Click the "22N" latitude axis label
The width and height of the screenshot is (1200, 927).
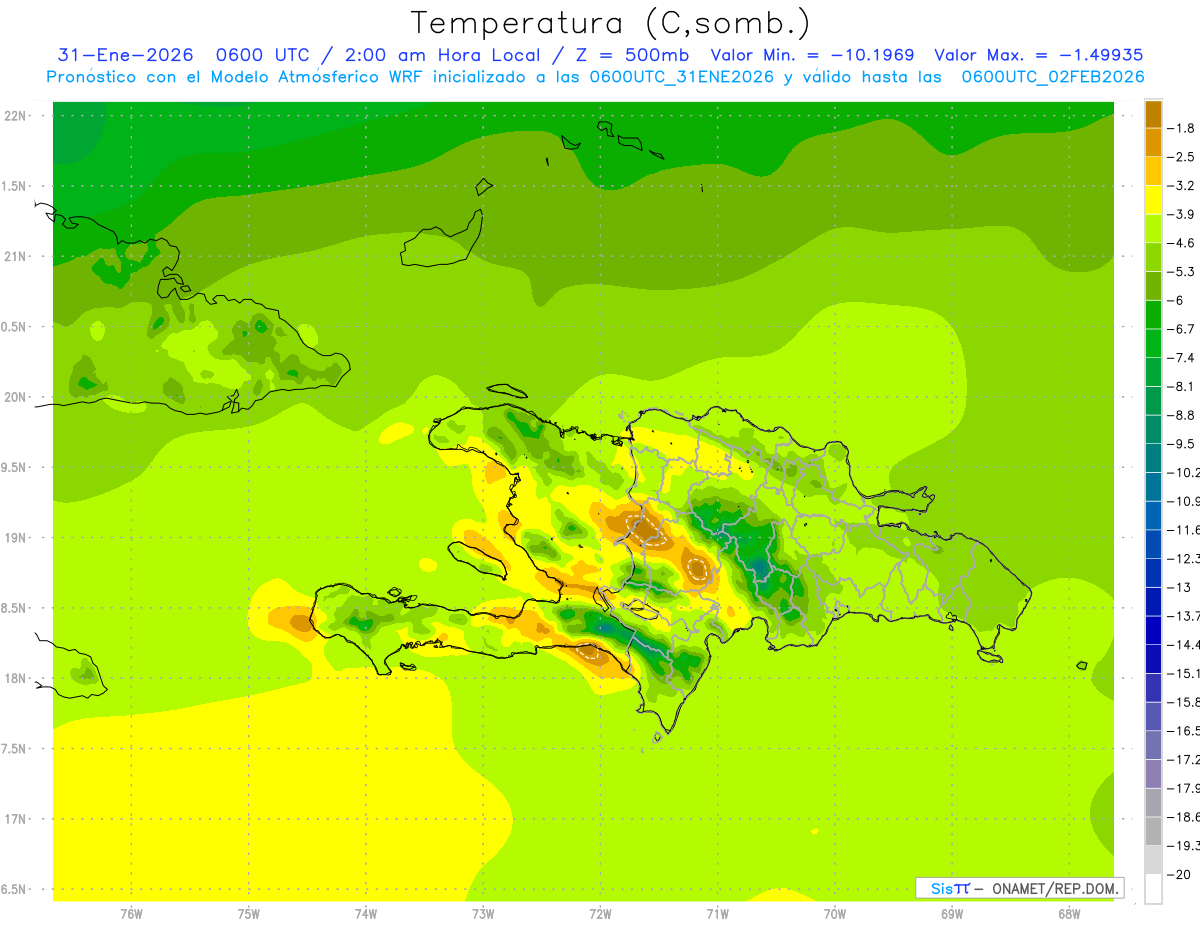(16, 115)
